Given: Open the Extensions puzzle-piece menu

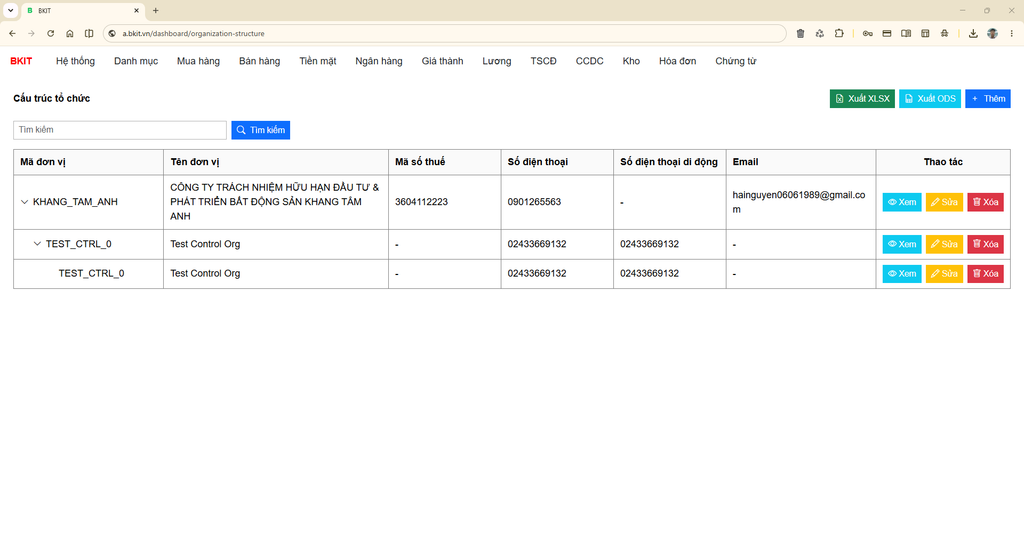Looking at the screenshot, I should (x=839, y=33).
